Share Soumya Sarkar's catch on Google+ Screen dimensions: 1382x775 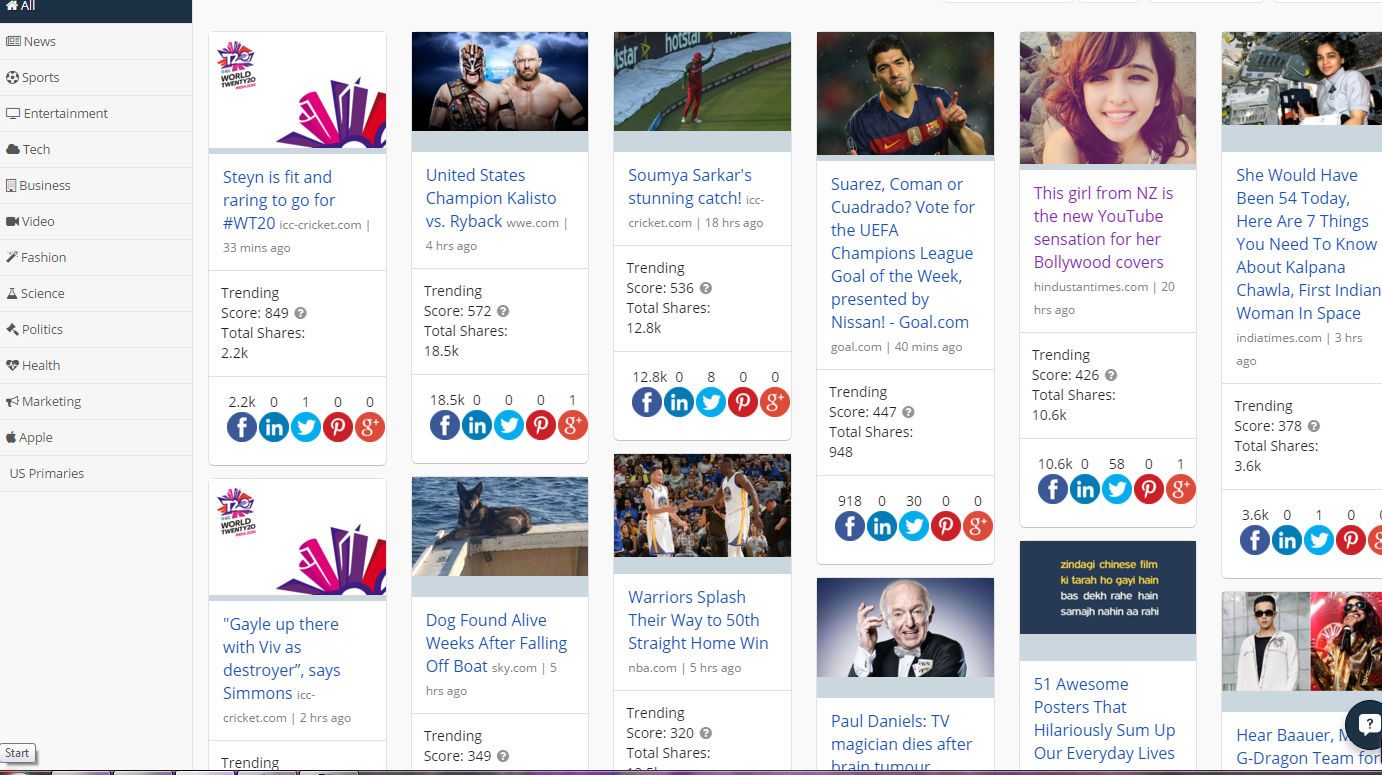coord(775,402)
